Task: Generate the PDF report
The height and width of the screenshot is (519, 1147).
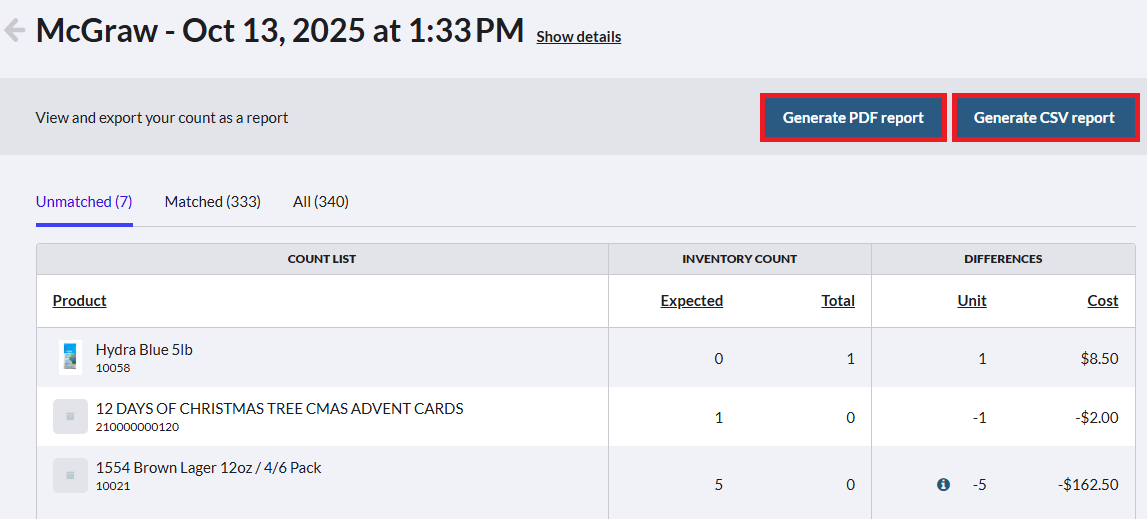Action: [x=853, y=117]
